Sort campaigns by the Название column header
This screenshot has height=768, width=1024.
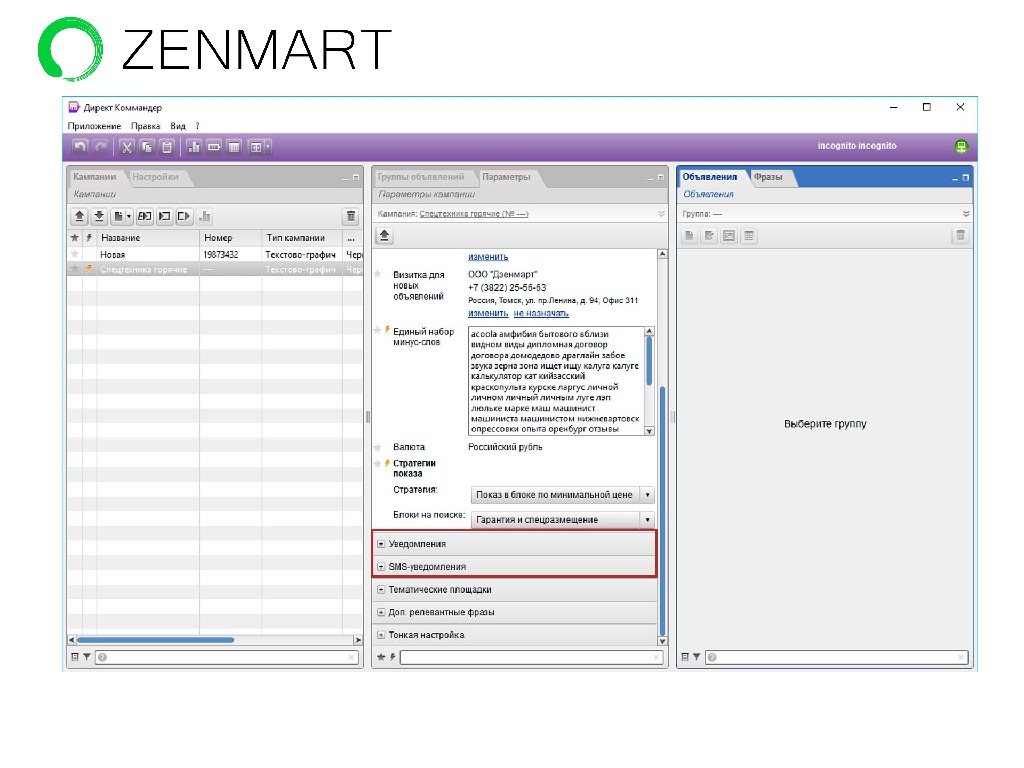[148, 238]
